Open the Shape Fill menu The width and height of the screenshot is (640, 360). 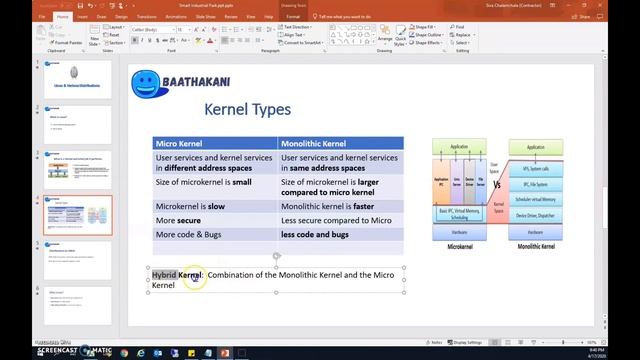pyautogui.click(x=422, y=27)
